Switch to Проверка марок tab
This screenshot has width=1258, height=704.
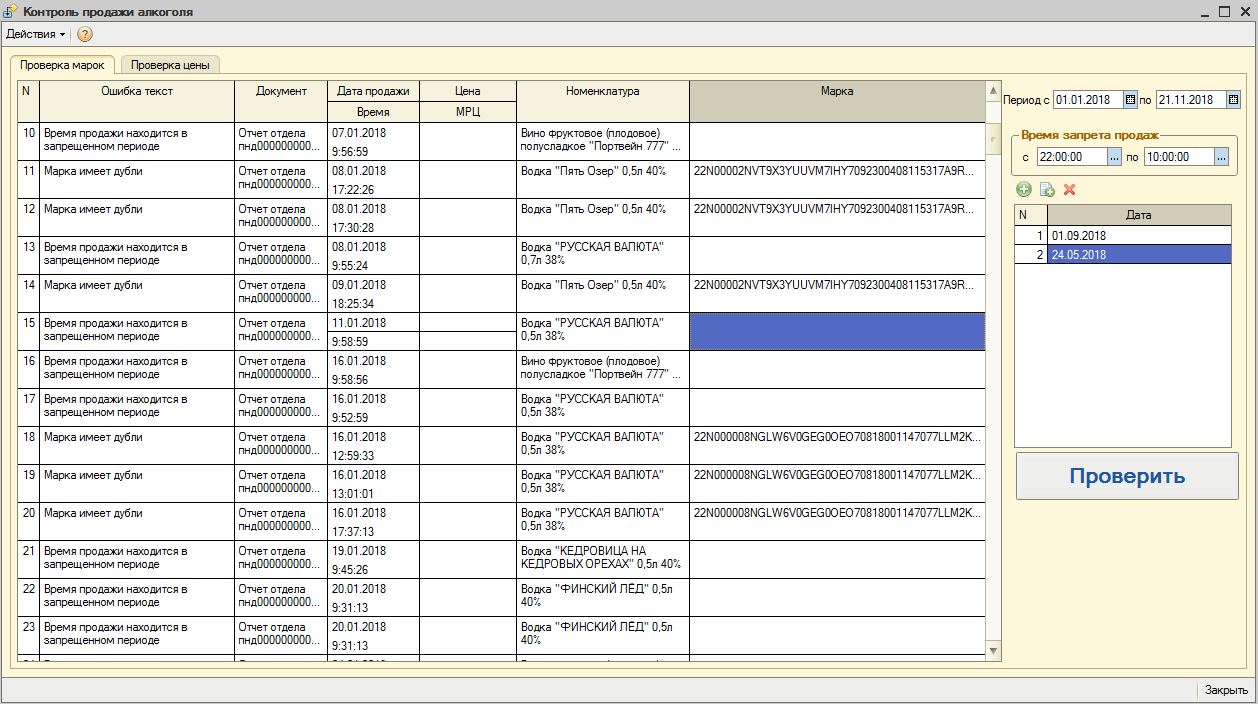click(62, 65)
